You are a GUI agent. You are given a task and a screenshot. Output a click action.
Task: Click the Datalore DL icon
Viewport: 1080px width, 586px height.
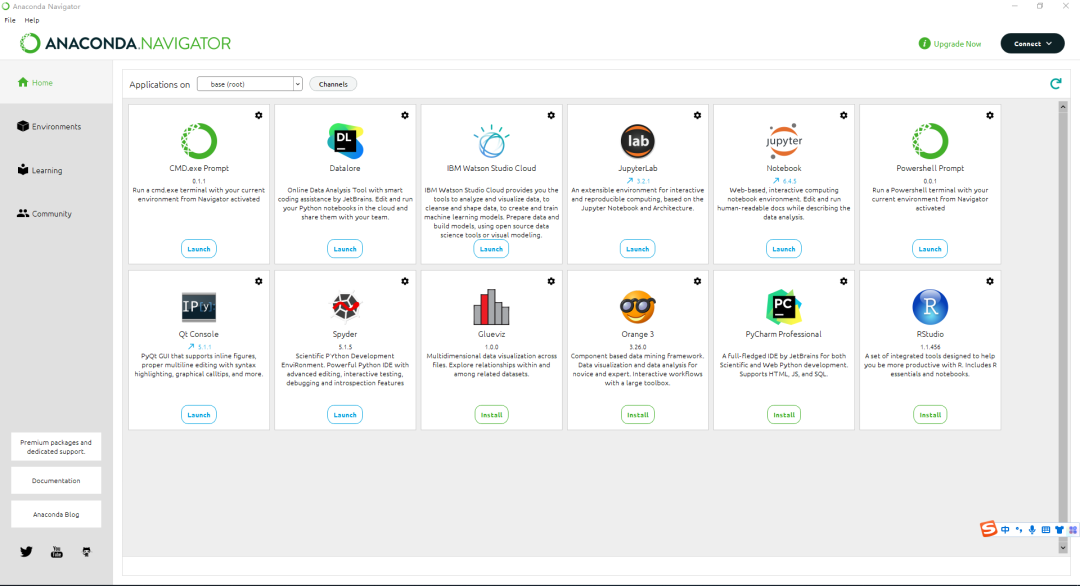point(345,141)
